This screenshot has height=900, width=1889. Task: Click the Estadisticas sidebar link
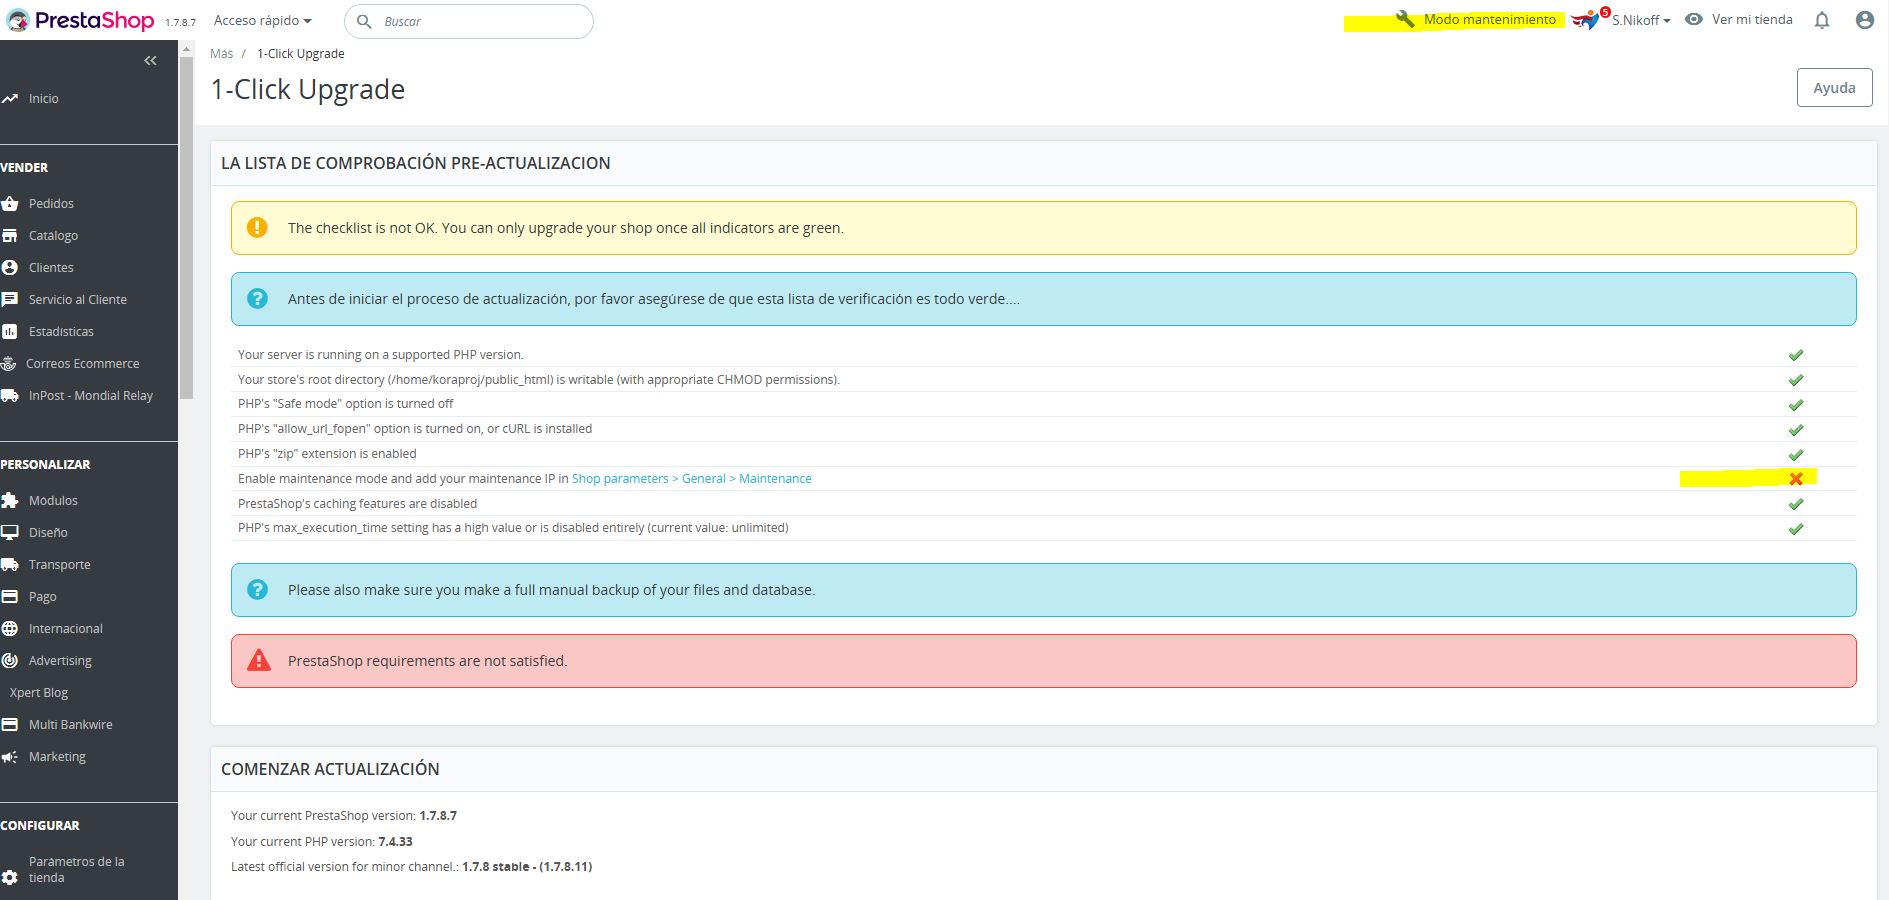[61, 331]
